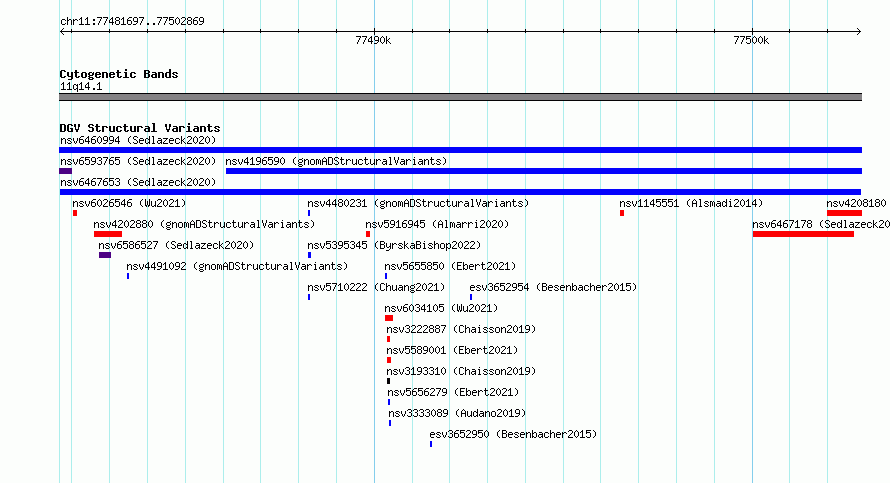This screenshot has height=483, width=890.
Task: Click red marker under nsv6026546
Action: [x=75, y=213]
